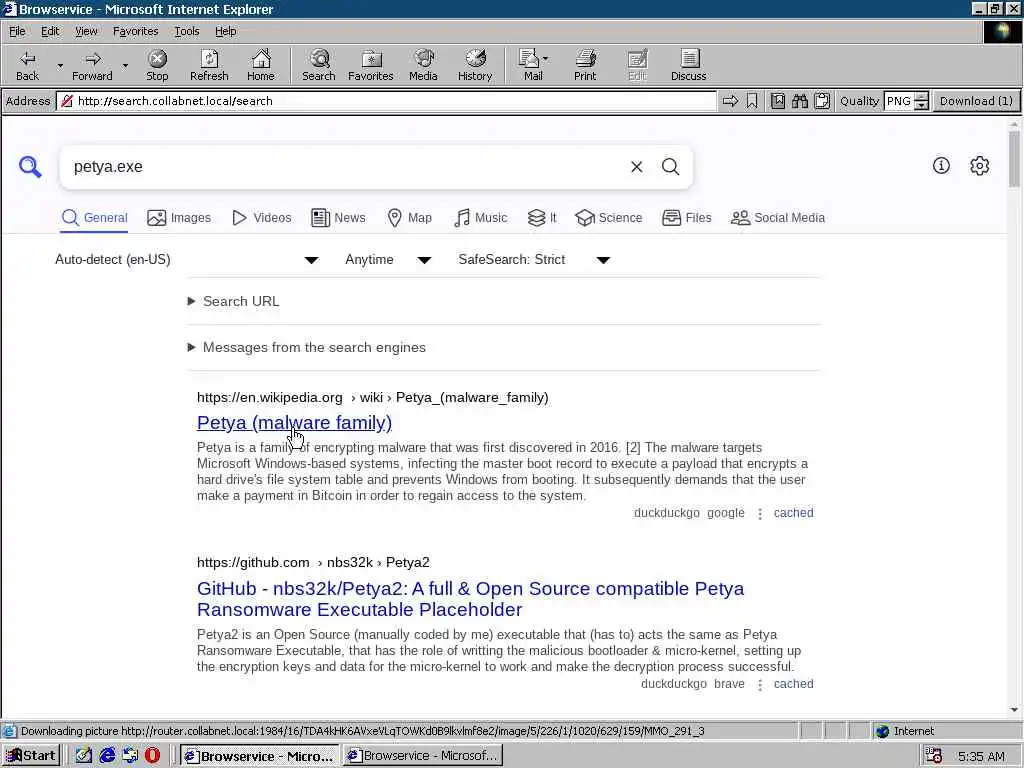
Task: Go Back using the toolbar arrow
Action: click(27, 65)
